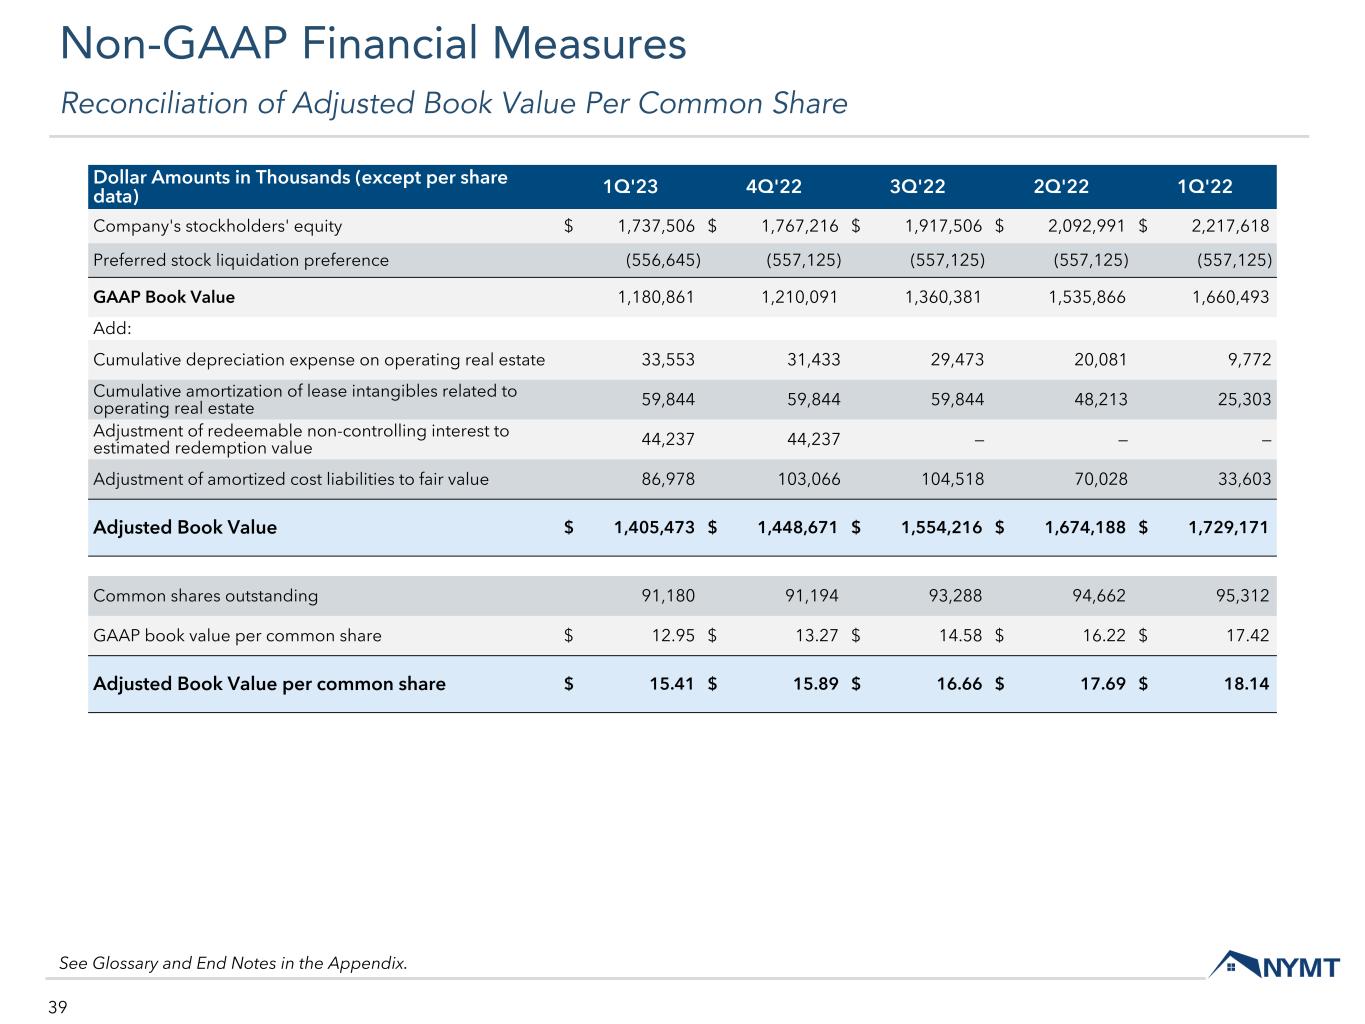
Task: Select Company's stockholders' equity row label
Action: (x=217, y=226)
